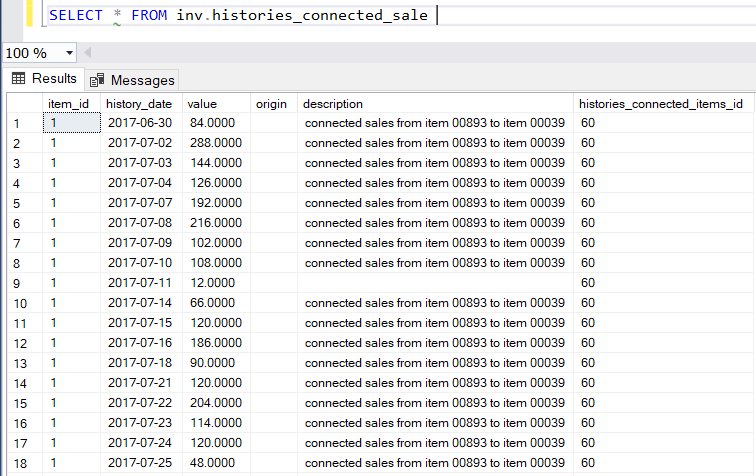Select the item_id column header
This screenshot has width=756, height=476.
(71, 104)
